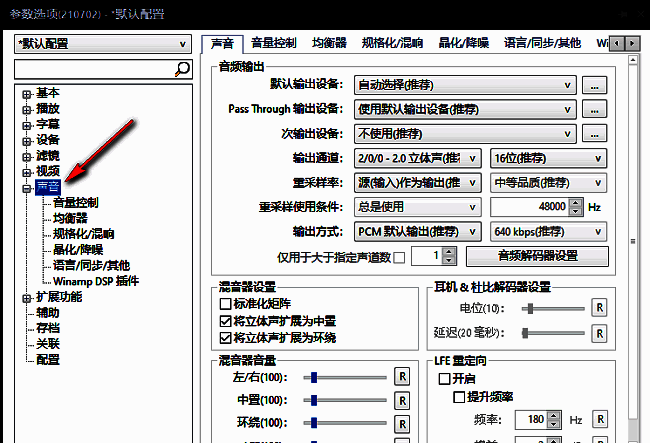Image resolution: width=650 pixels, height=443 pixels.
Task: Toggle the LFE 开启 checkbox
Action: click(445, 379)
